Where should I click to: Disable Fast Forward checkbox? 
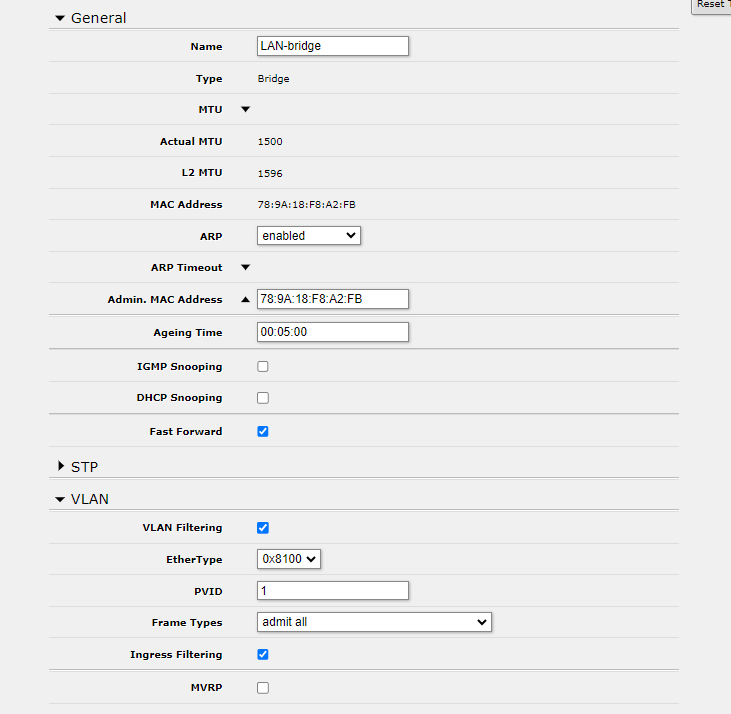click(263, 432)
